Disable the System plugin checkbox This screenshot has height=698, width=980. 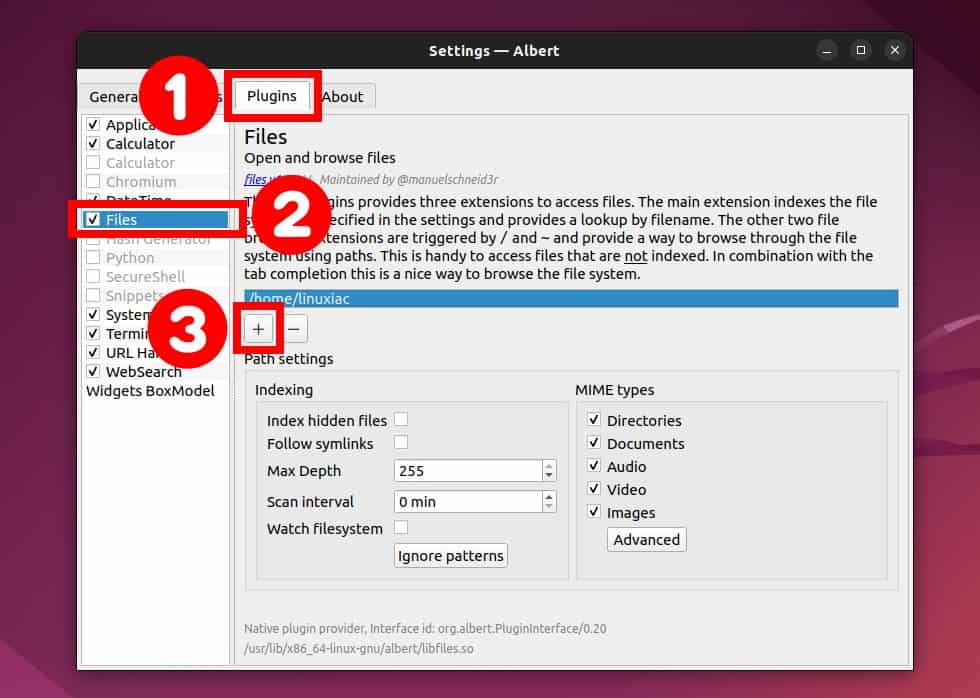[x=93, y=314]
